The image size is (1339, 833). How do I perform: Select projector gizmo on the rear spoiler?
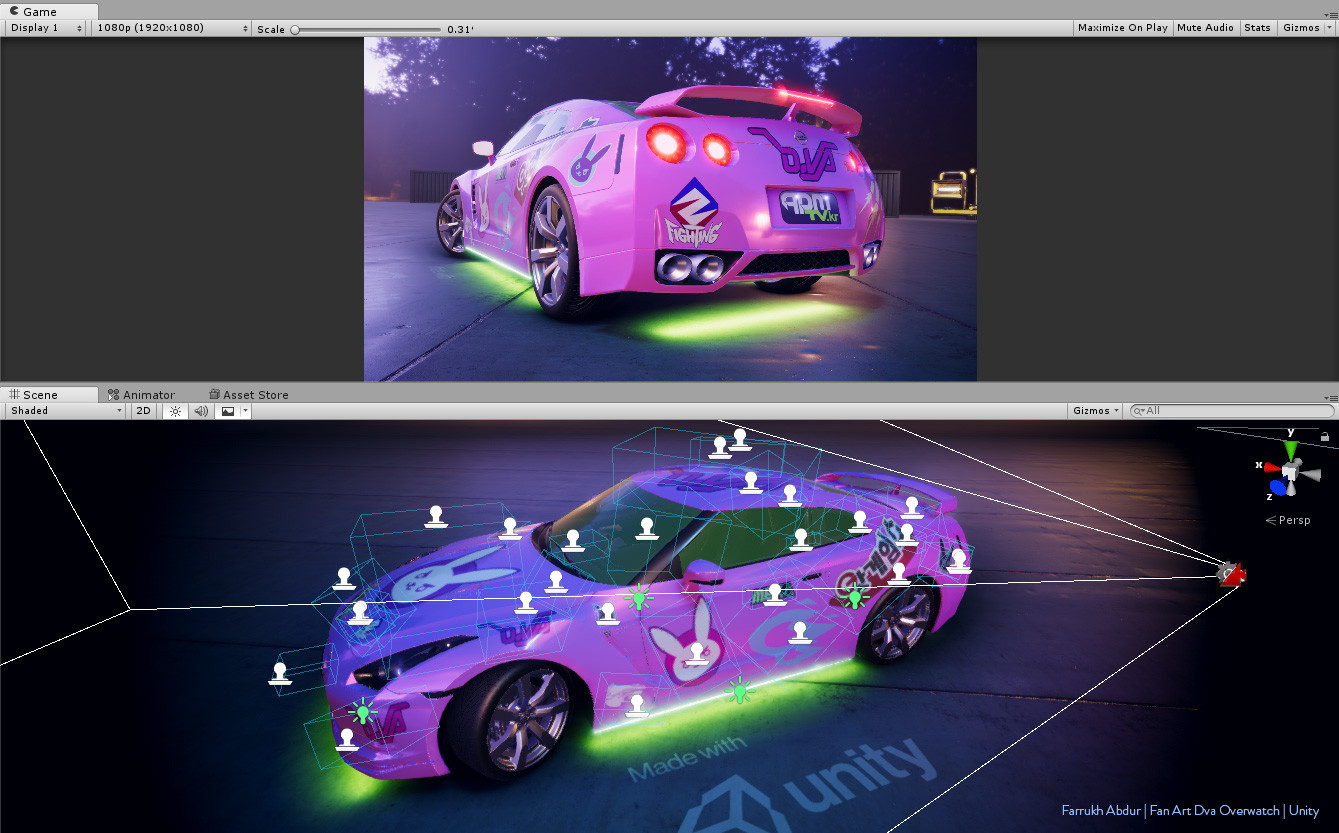(910, 508)
